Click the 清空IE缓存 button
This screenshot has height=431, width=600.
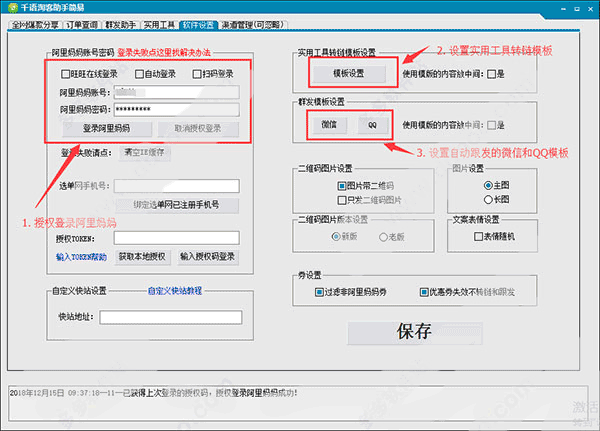[144, 152]
